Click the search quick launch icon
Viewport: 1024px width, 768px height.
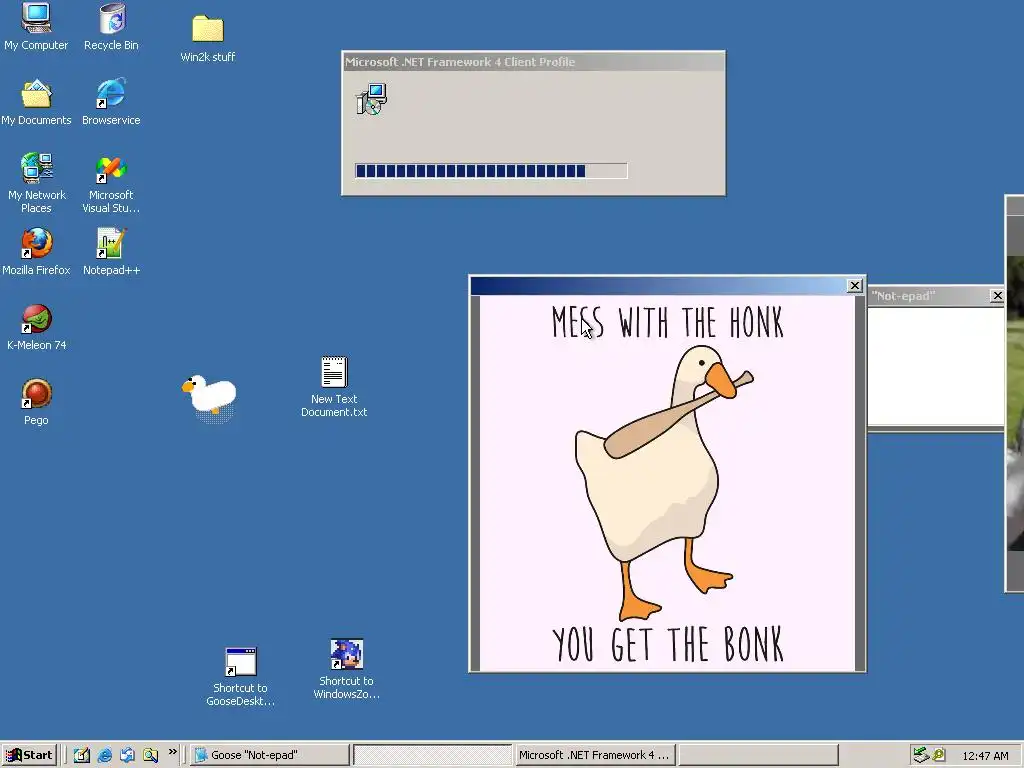tap(150, 755)
